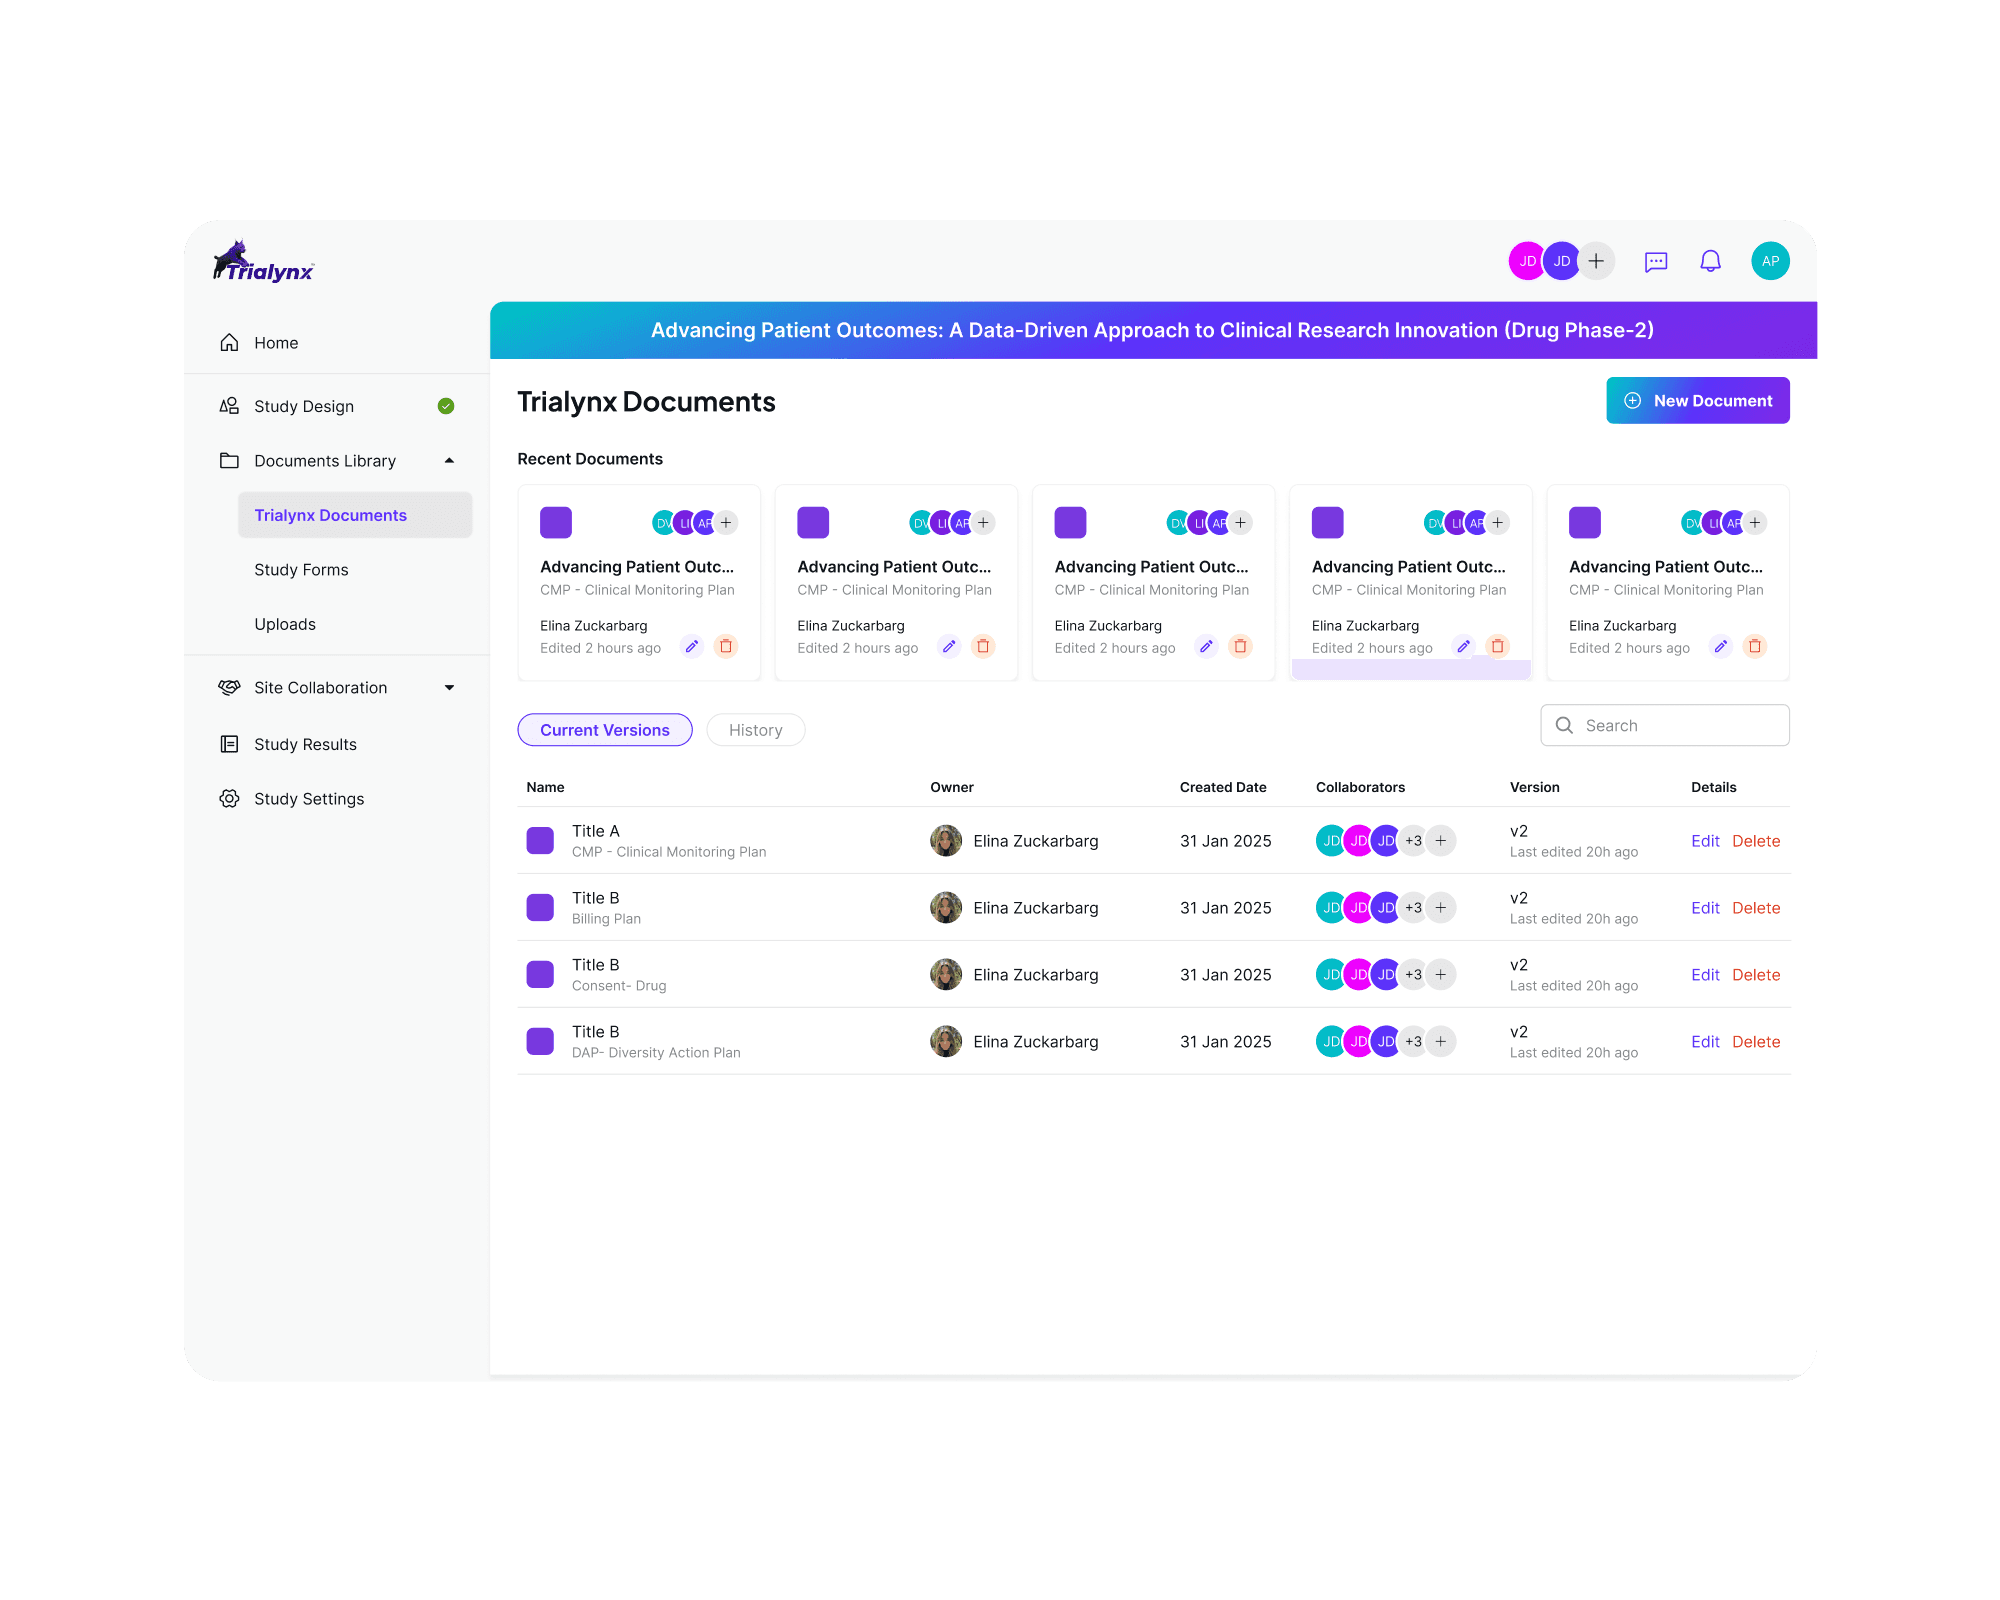
Task: Click the magenta JD avatar in header
Action: [1527, 261]
